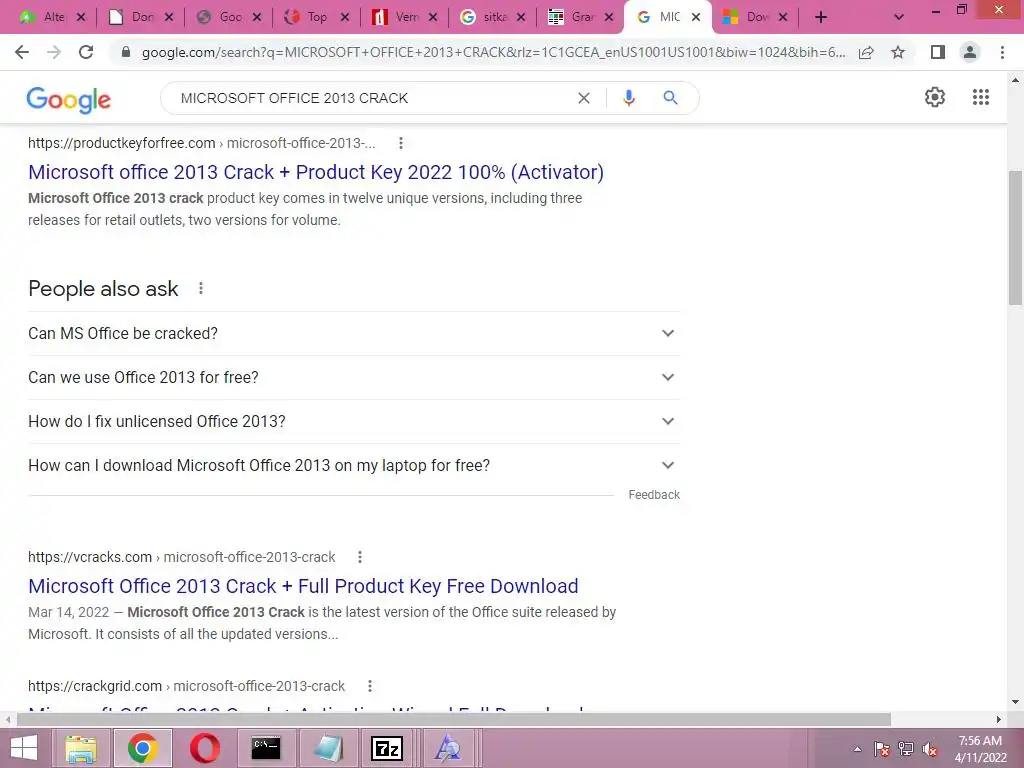The height and width of the screenshot is (768, 1024).
Task: Go back to the previous page
Action: 22,52
